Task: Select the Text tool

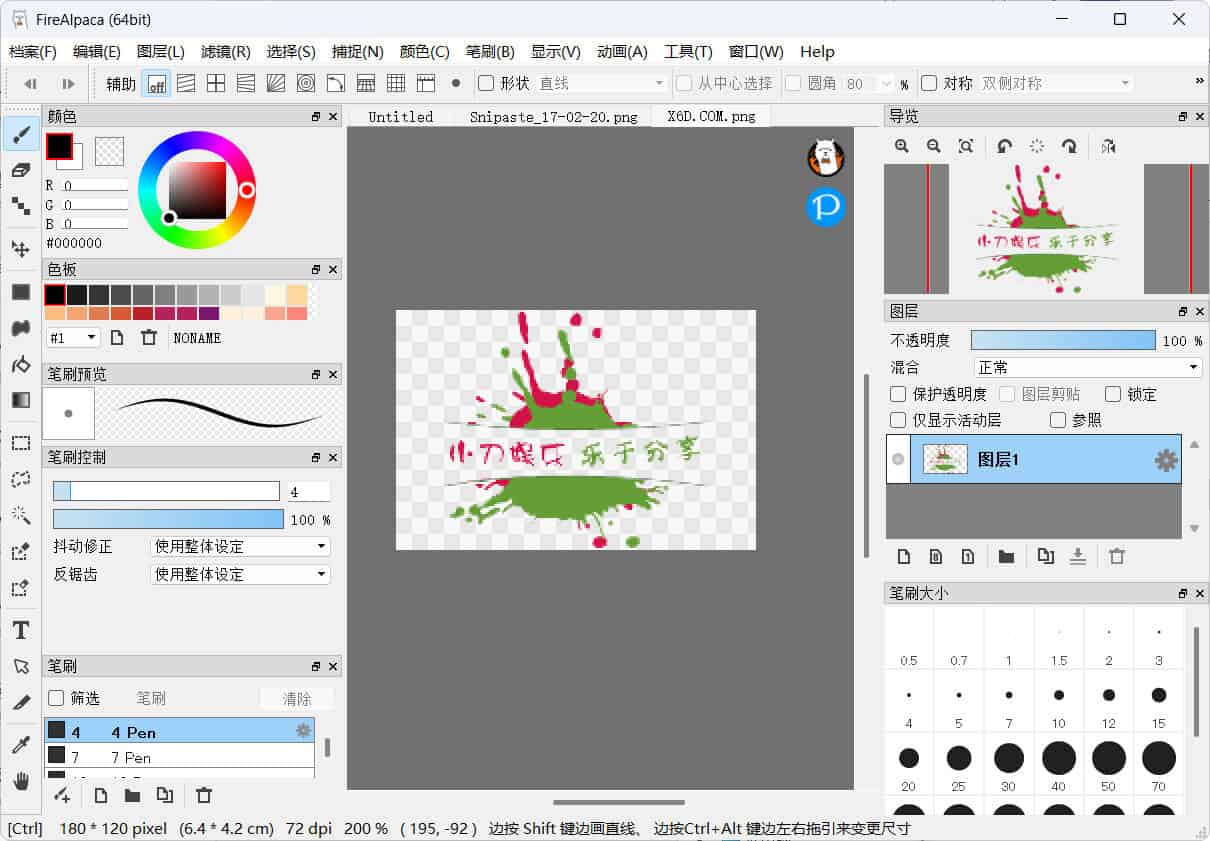Action: (x=20, y=630)
